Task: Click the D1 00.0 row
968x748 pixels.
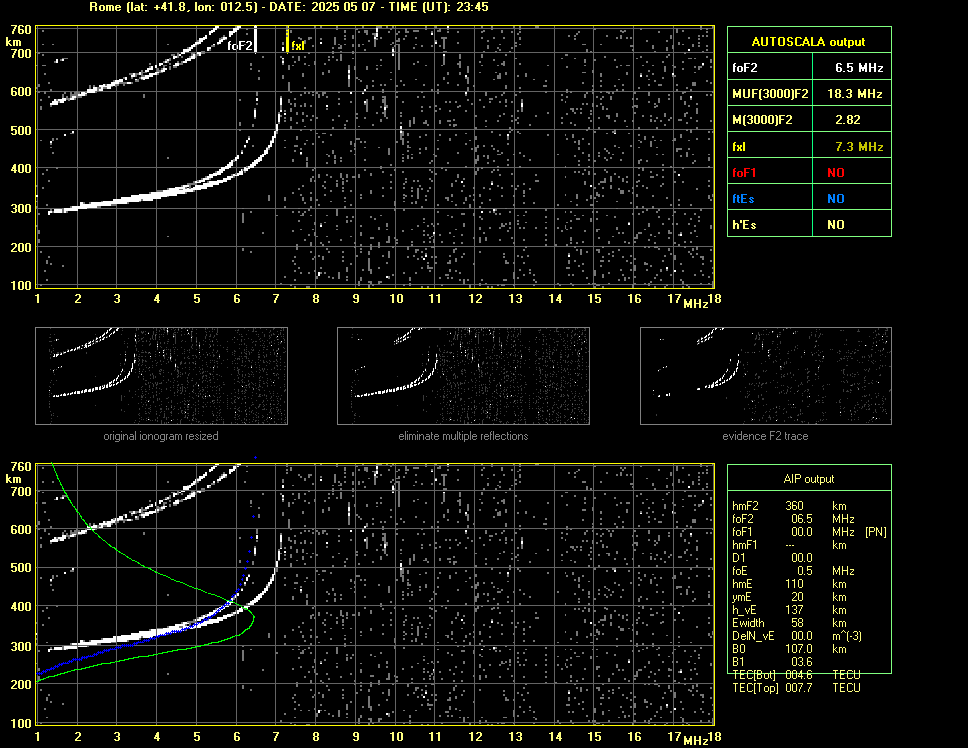Action: coord(773,558)
